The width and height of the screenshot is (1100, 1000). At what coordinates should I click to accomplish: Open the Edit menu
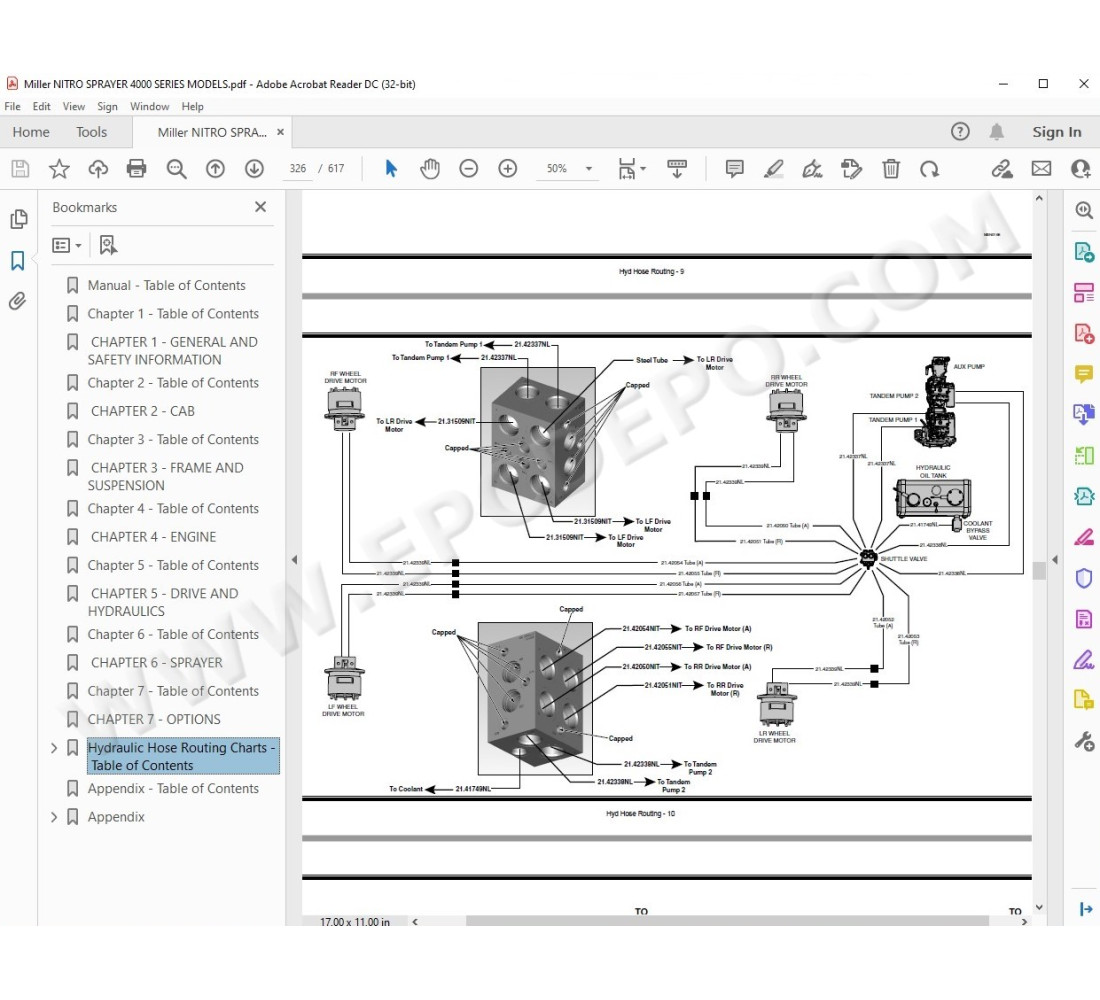tap(41, 106)
